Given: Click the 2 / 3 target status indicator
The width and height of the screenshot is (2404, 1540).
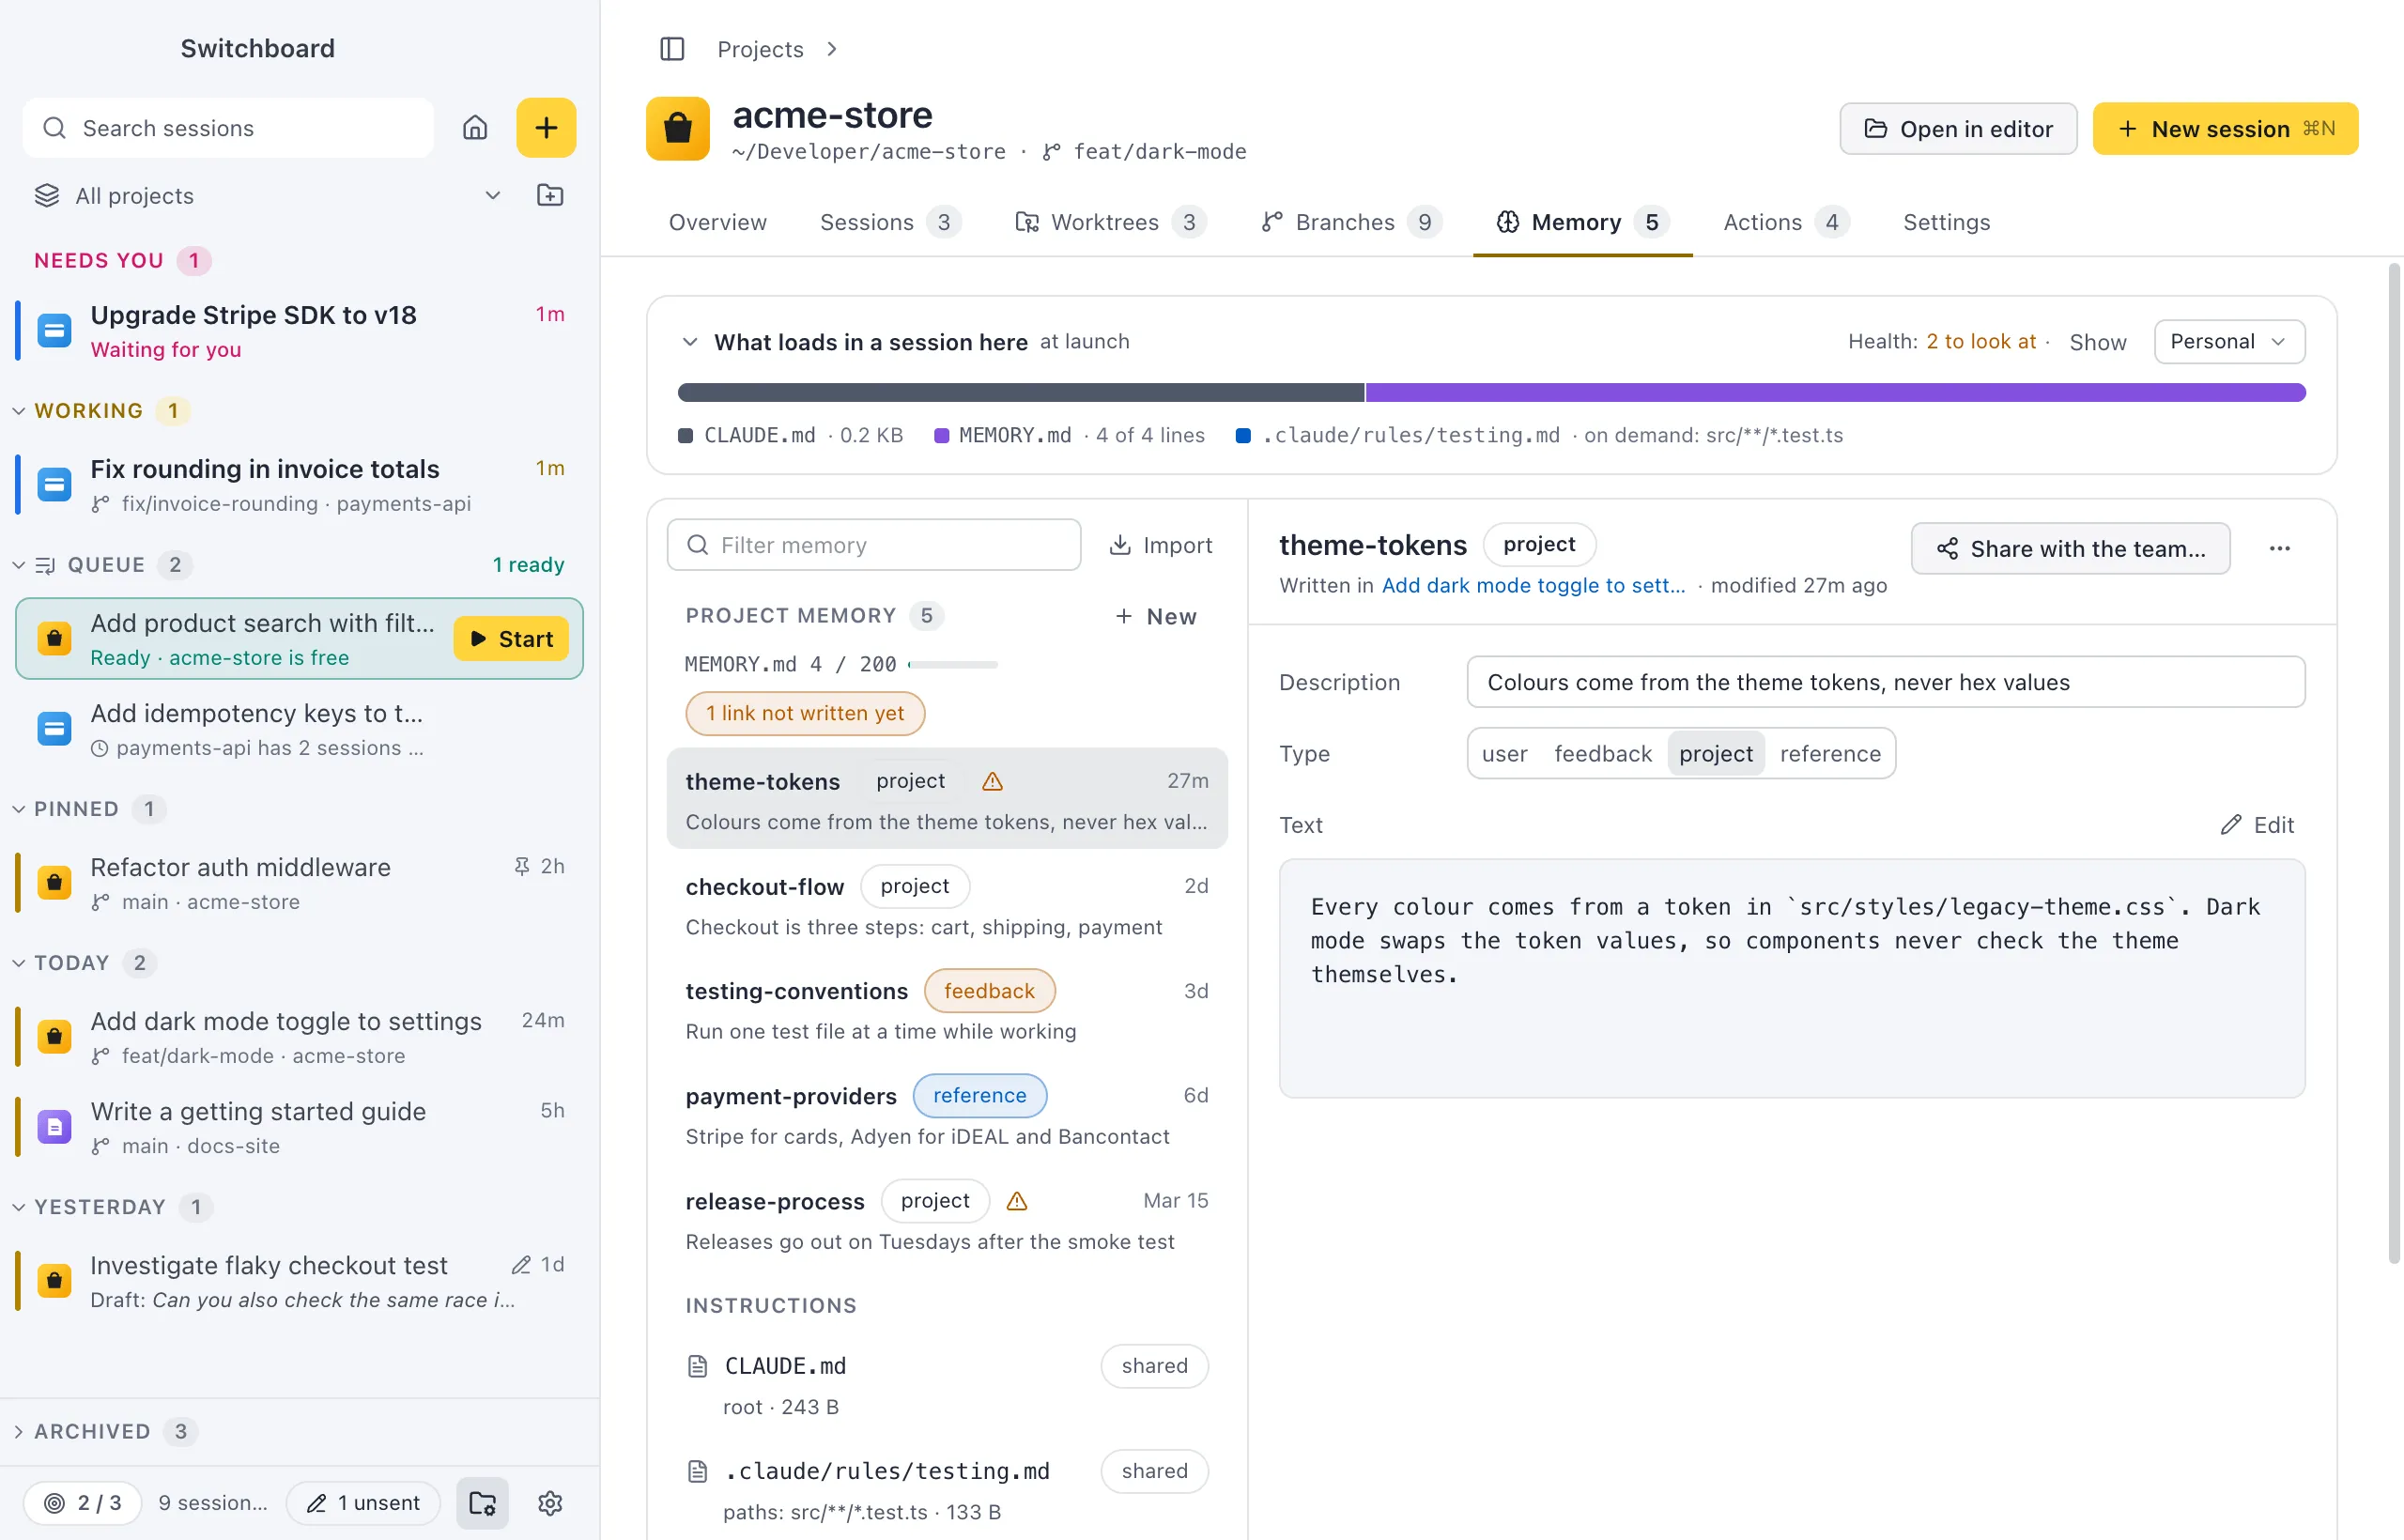Looking at the screenshot, I should coord(83,1503).
